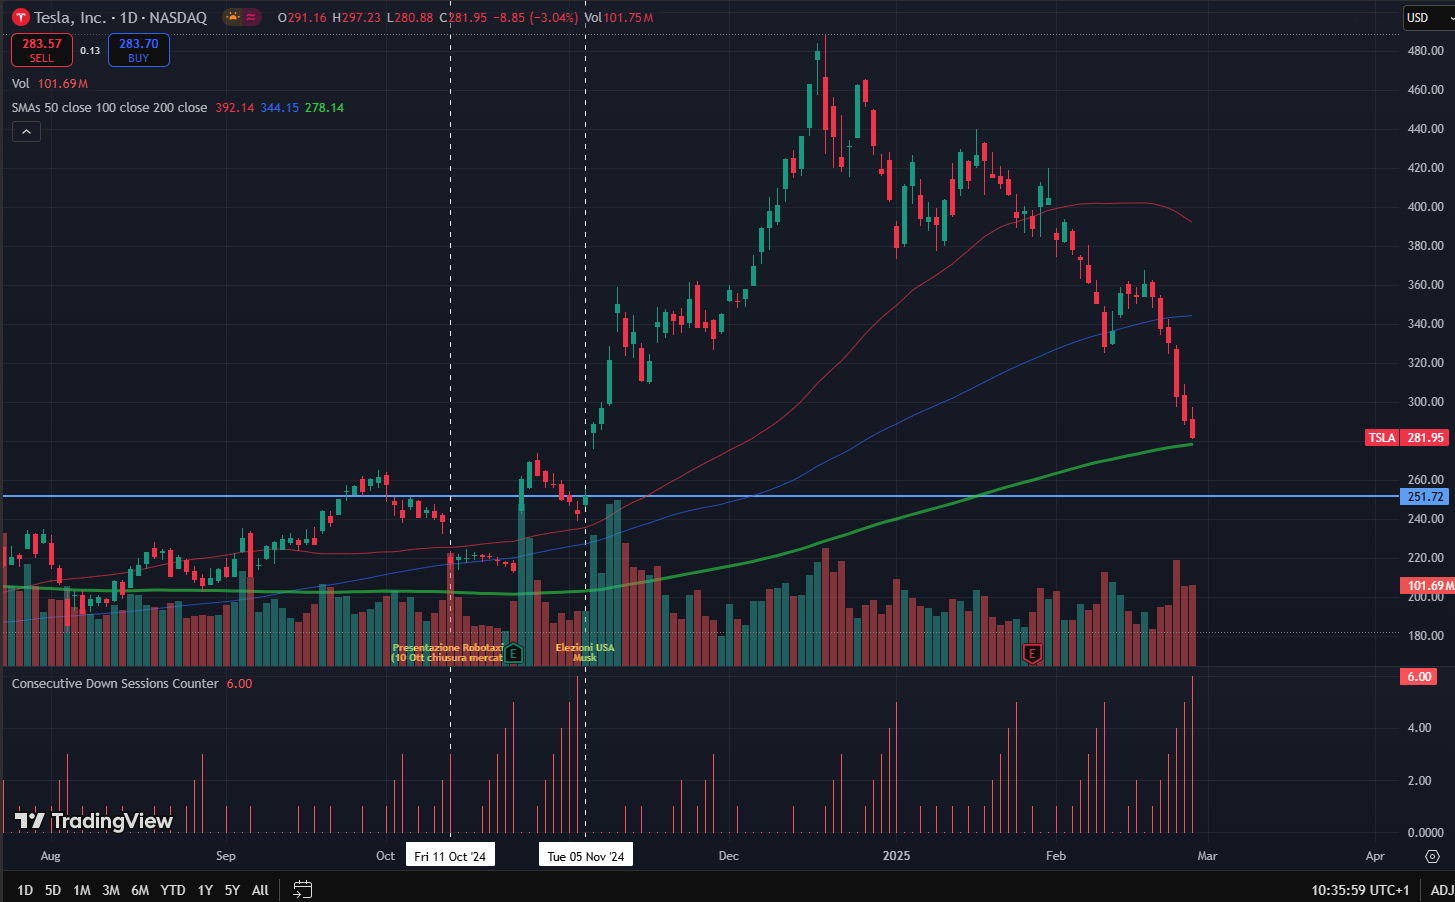This screenshot has height=902, width=1455.
Task: Open the USD currency dropdown
Action: pyautogui.click(x=1428, y=18)
